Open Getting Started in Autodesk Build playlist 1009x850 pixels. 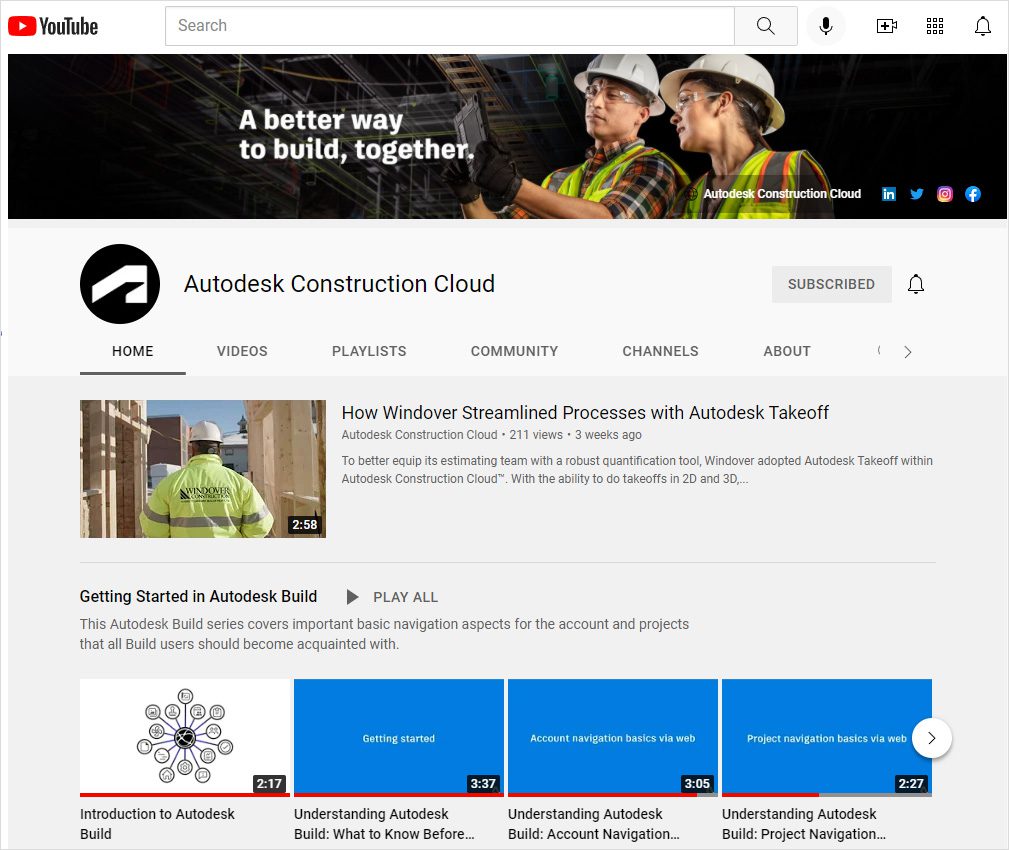tap(198, 596)
